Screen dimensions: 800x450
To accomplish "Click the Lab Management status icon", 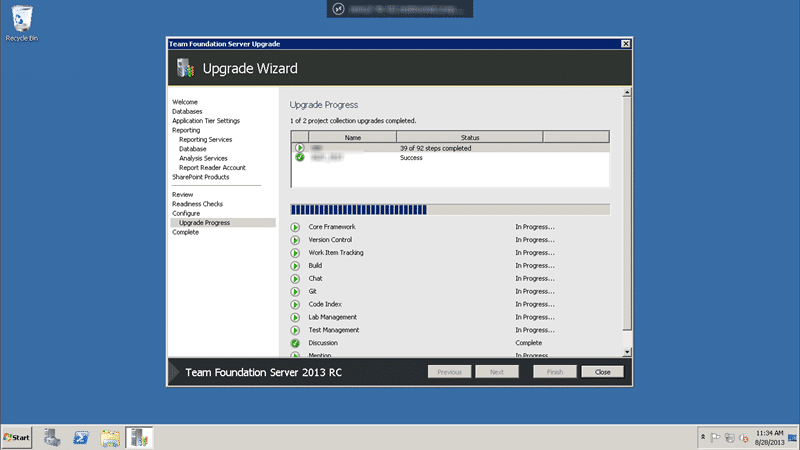I will pyautogui.click(x=295, y=317).
